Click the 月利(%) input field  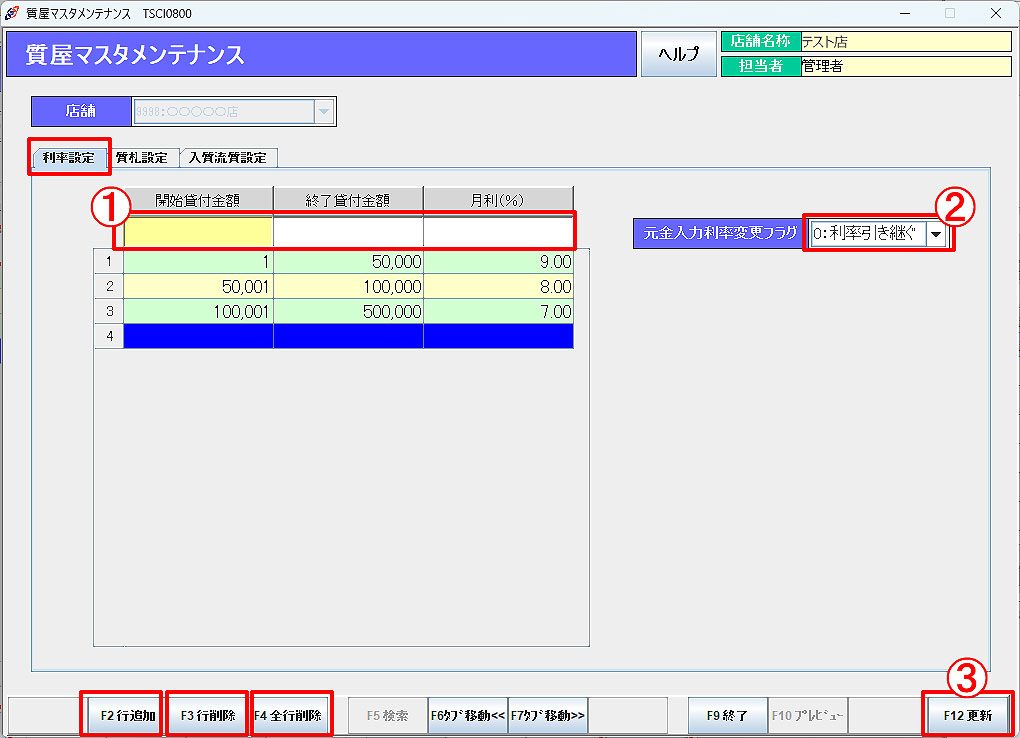click(498, 232)
